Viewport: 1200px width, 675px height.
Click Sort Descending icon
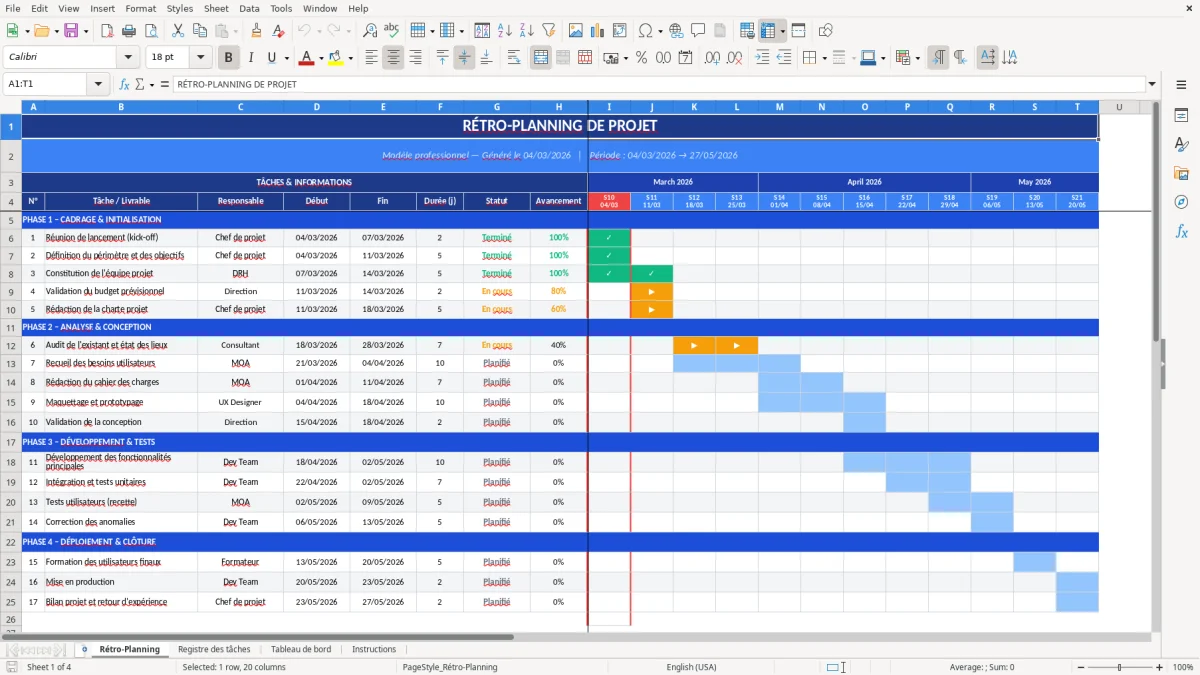coord(527,31)
